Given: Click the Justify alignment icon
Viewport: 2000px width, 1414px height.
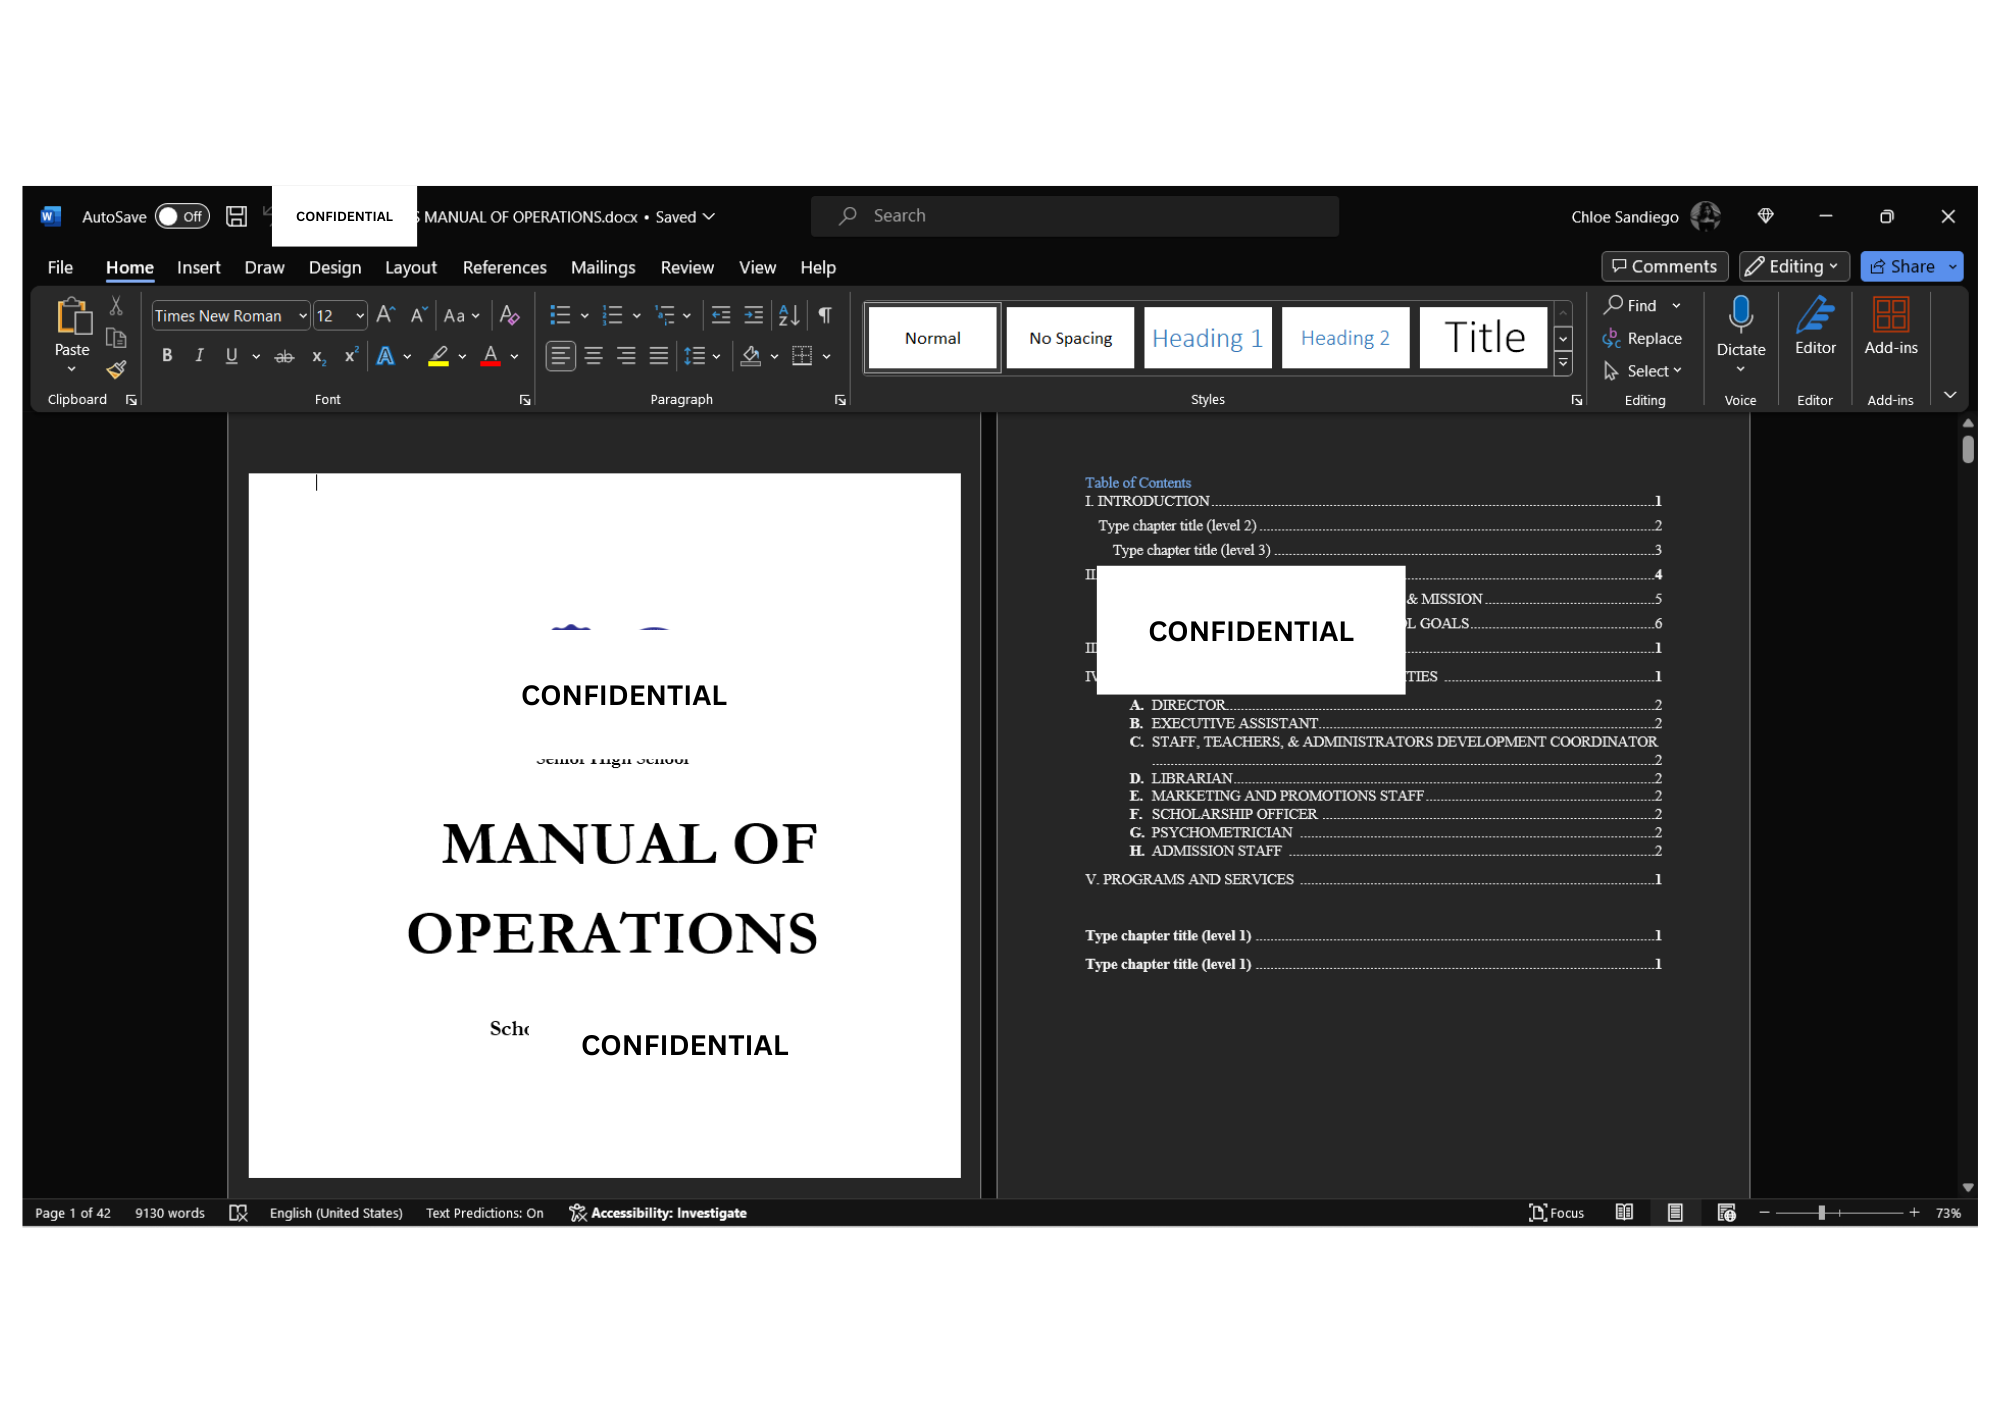Looking at the screenshot, I should tap(658, 356).
